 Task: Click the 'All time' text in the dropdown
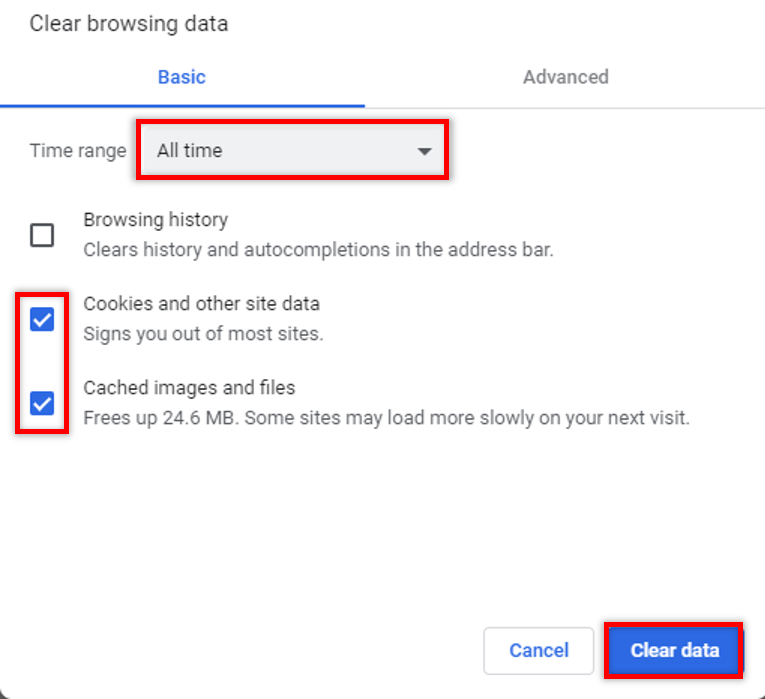coord(190,150)
